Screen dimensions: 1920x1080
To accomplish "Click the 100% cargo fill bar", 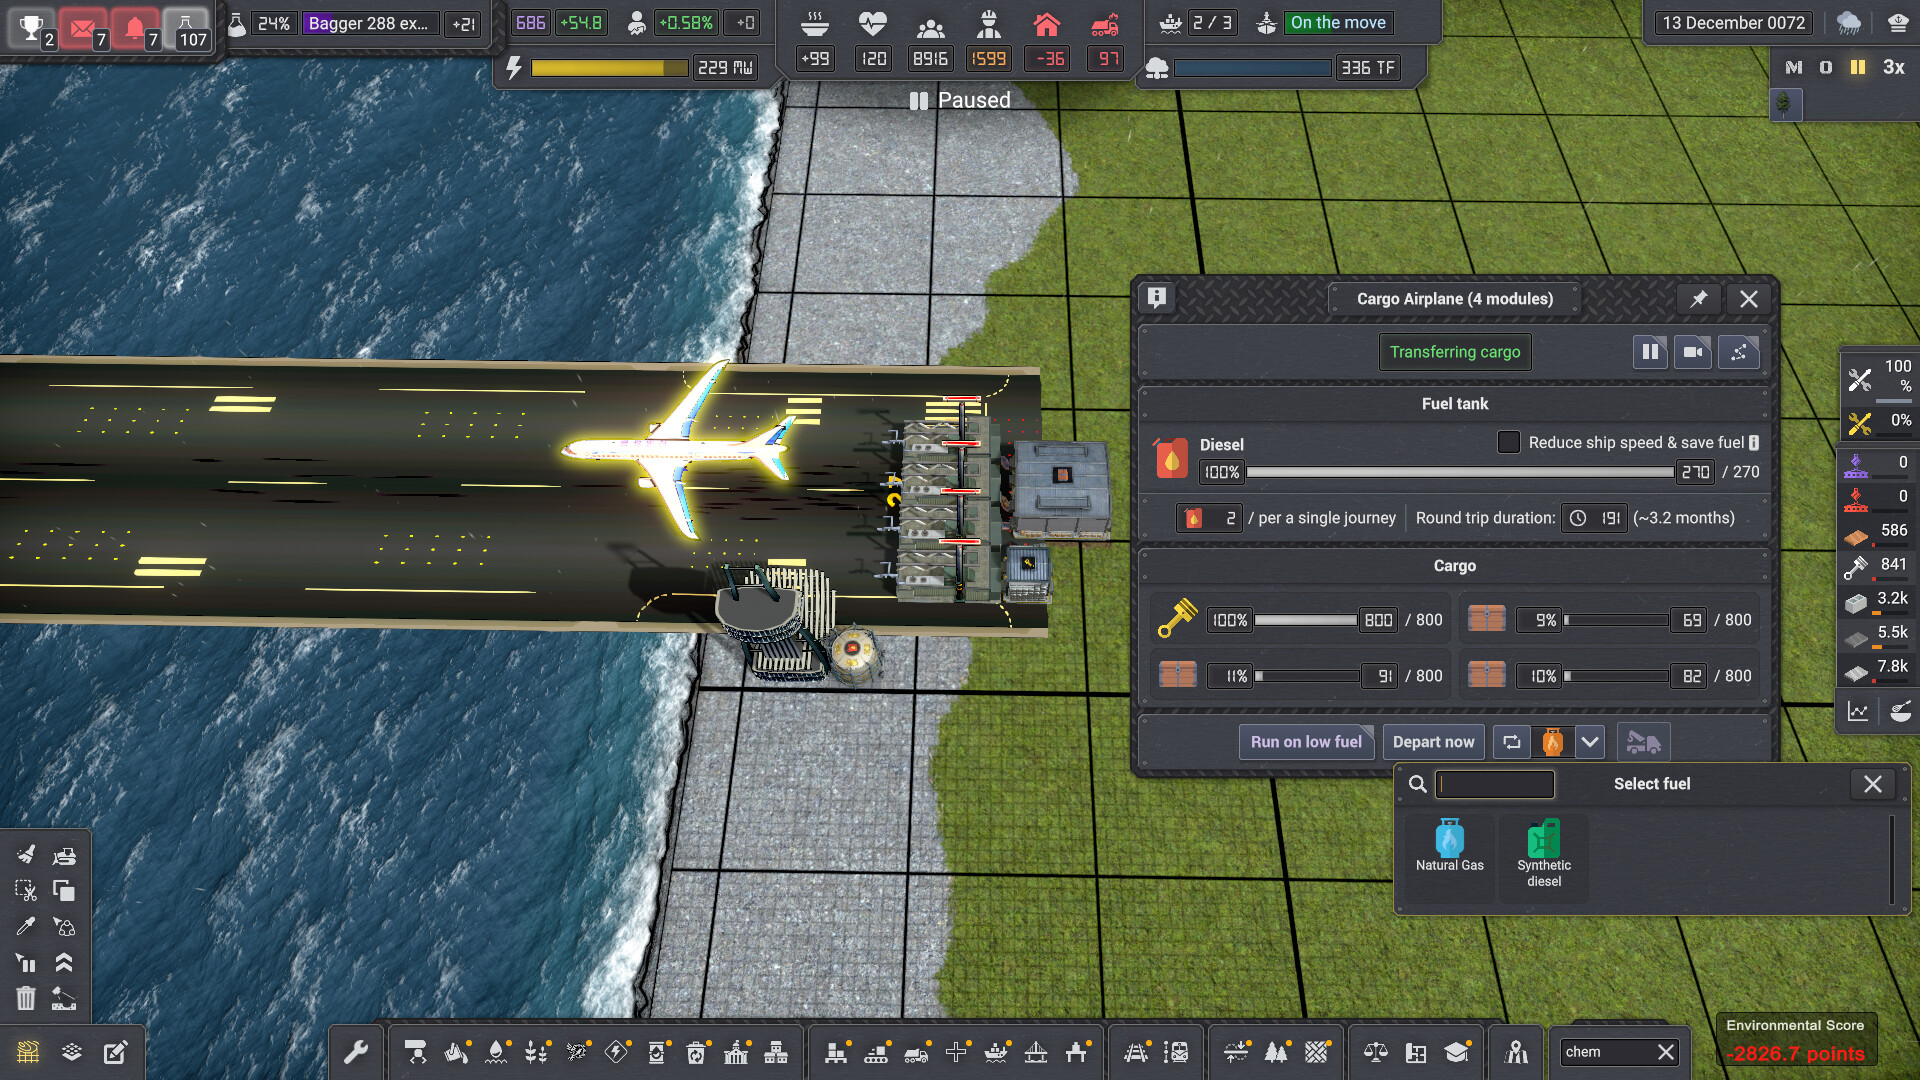I will [x=1305, y=620].
